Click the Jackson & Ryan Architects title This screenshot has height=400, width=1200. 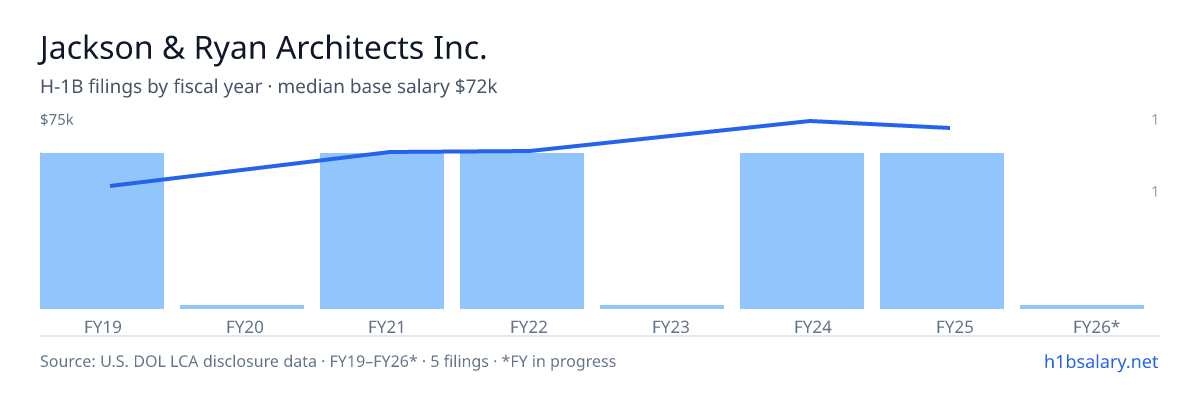click(264, 48)
